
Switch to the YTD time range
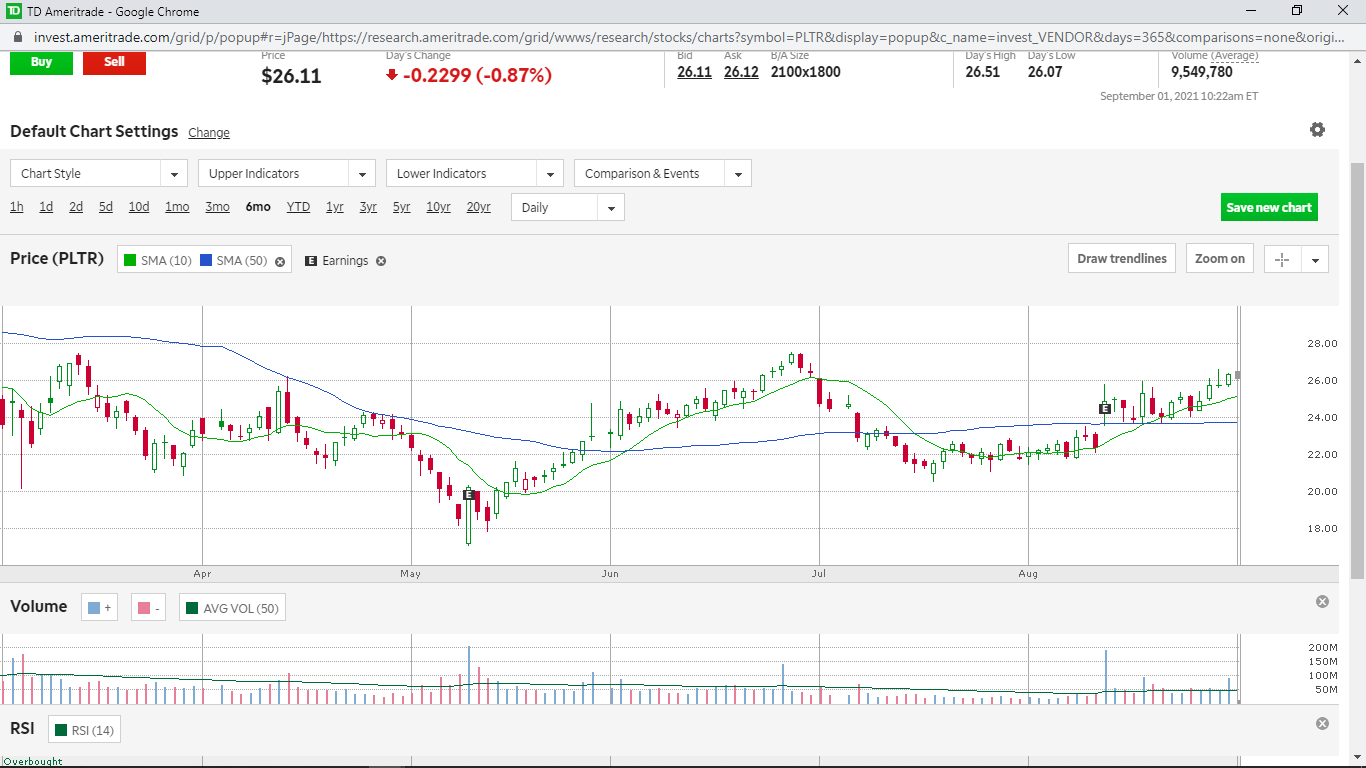(298, 207)
